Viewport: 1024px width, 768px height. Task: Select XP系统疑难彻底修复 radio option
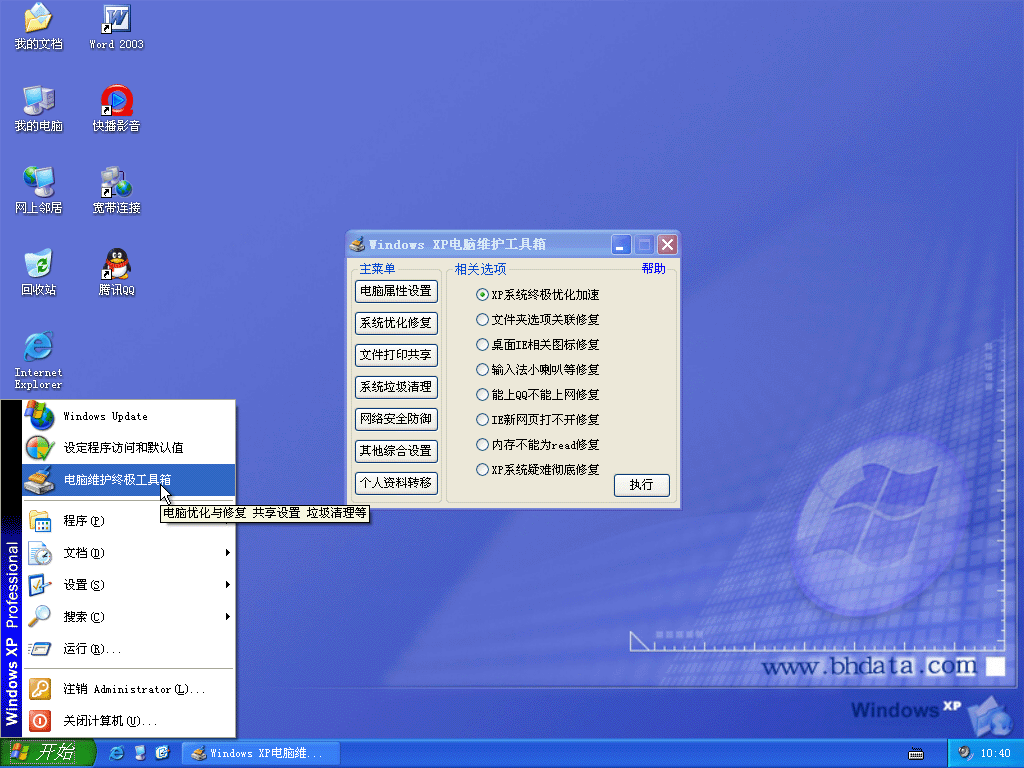pyautogui.click(x=537, y=470)
